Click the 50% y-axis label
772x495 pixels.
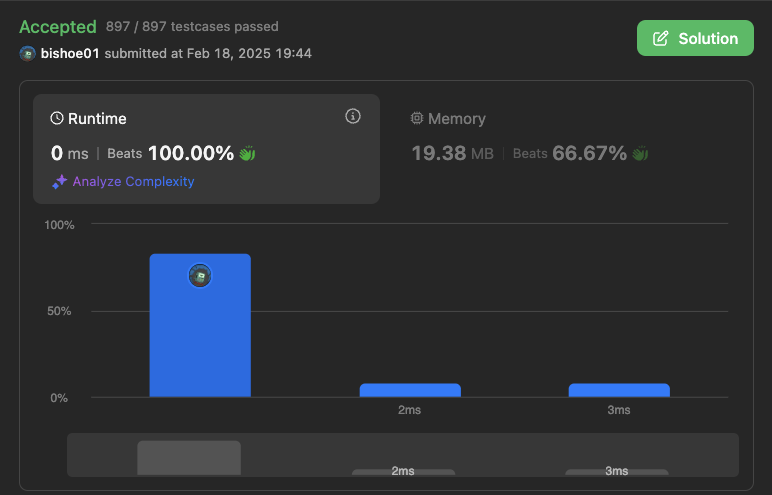coord(59,311)
